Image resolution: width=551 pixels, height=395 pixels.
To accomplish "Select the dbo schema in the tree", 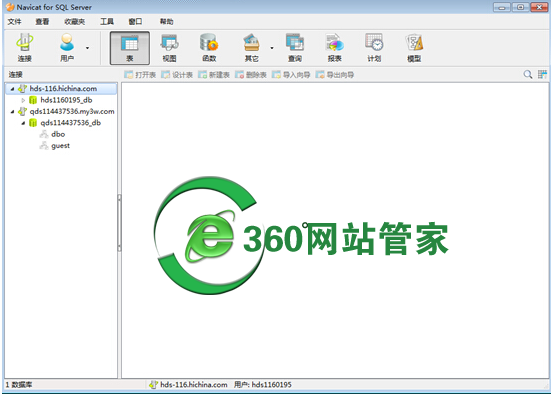I will (58, 134).
